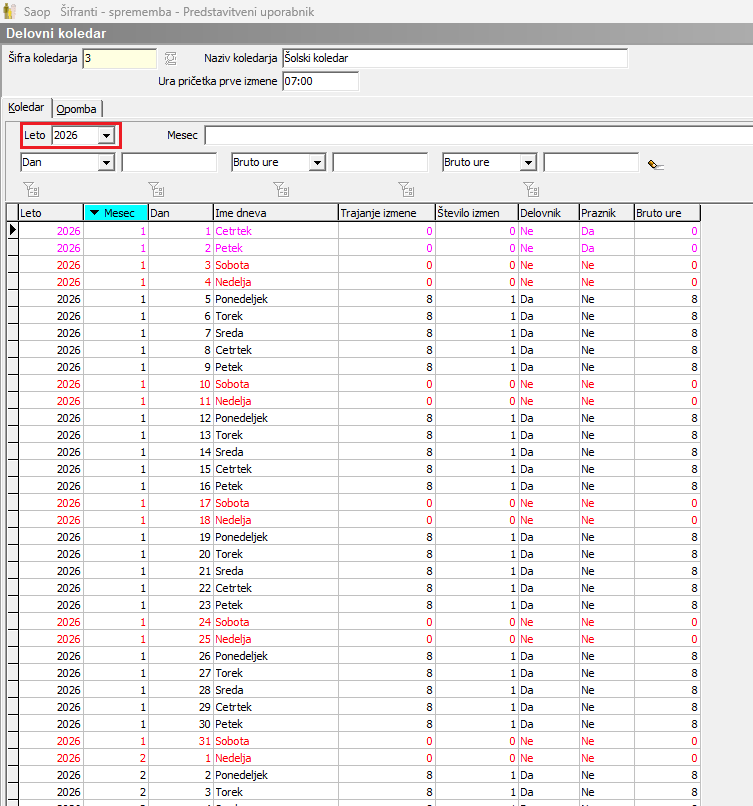Click the Mesec filter field
The image size is (753, 806).
[479, 136]
